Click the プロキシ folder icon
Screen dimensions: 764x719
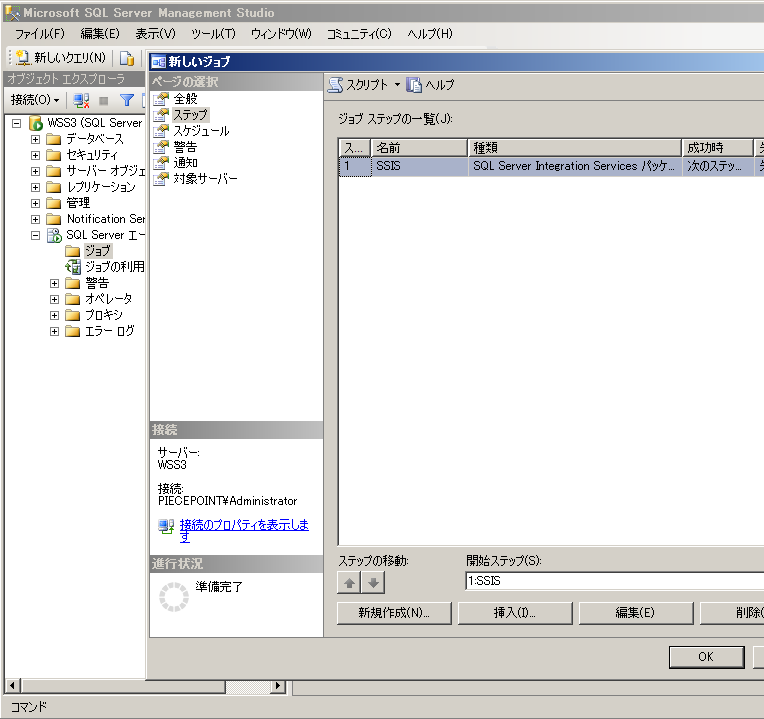pyautogui.click(x=73, y=315)
